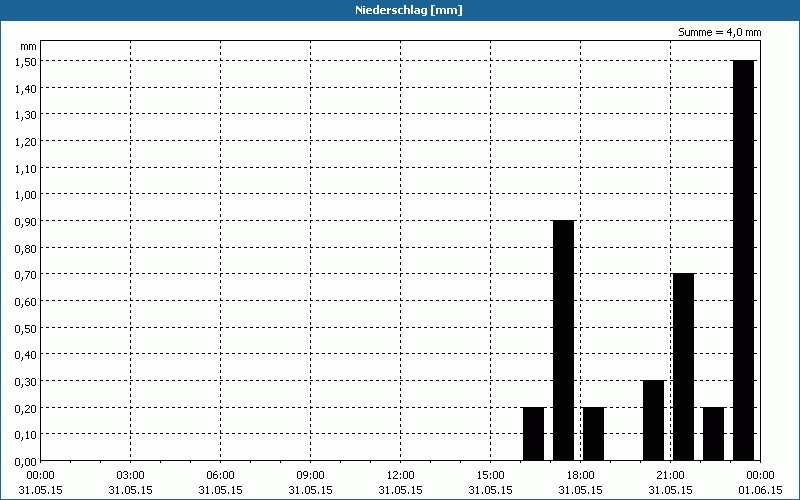Click the Niederschlag [mm] title bar
Image resolution: width=800 pixels, height=500 pixels.
click(x=400, y=10)
